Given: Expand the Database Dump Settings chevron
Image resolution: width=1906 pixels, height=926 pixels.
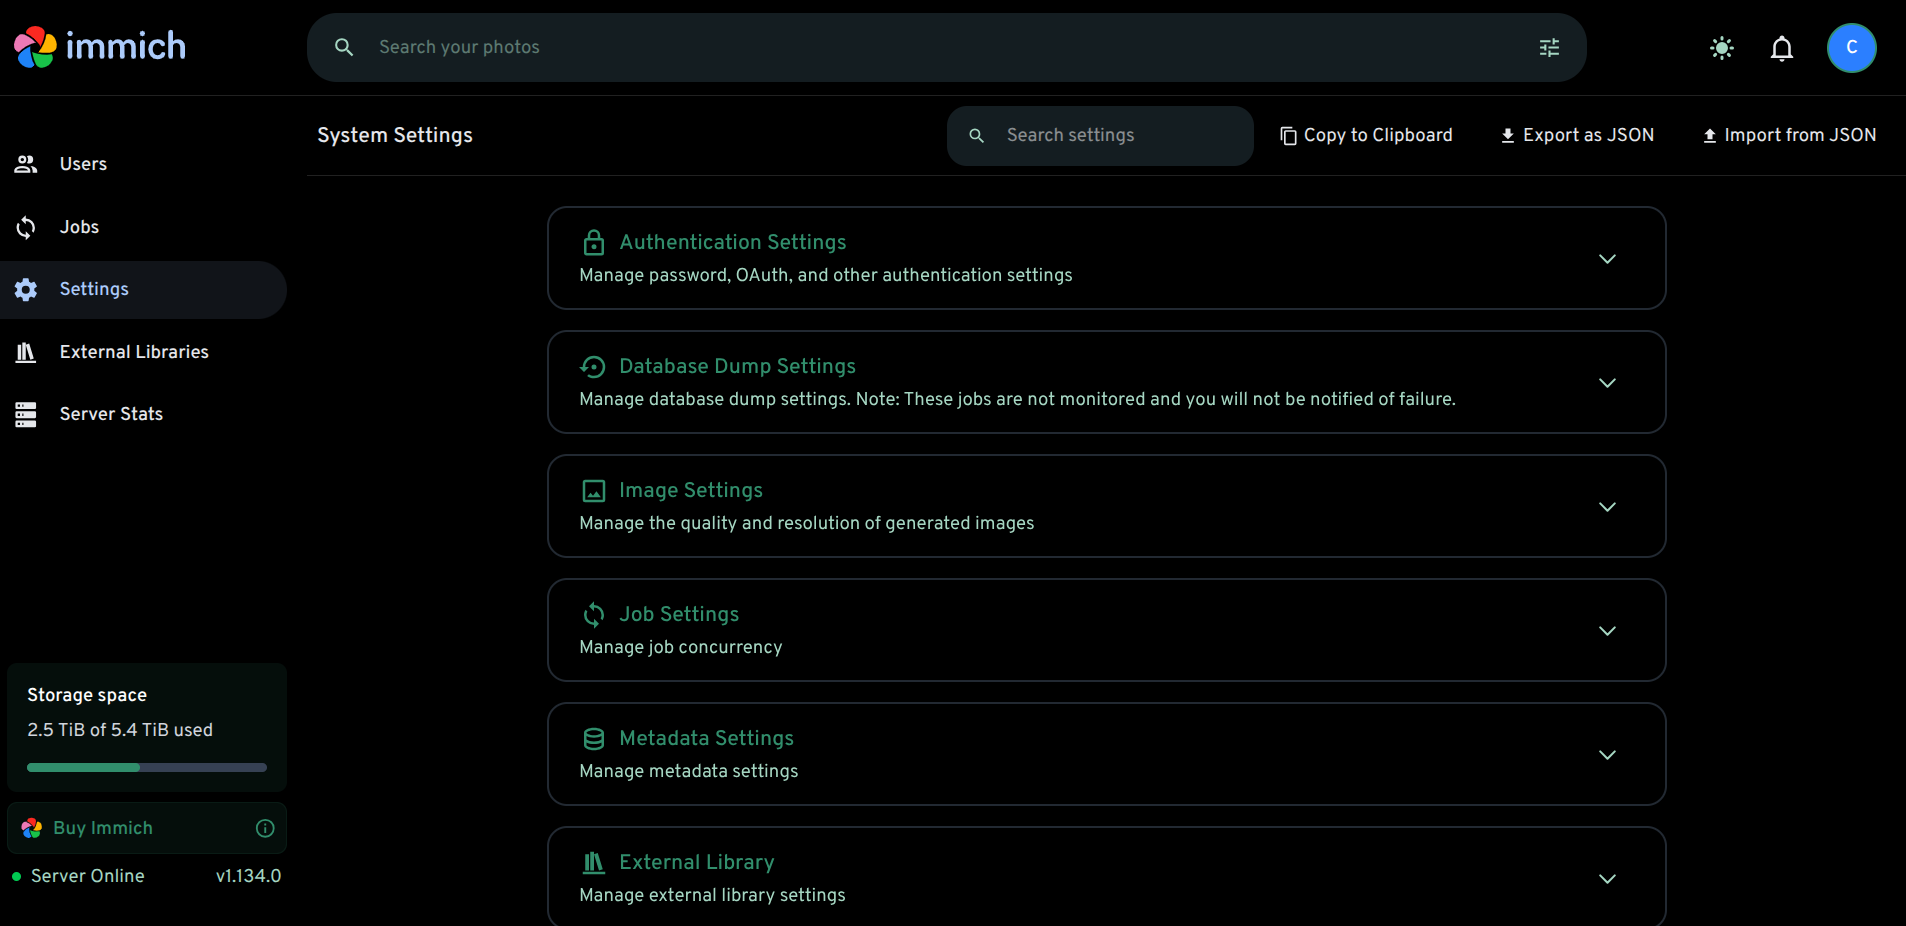Looking at the screenshot, I should (x=1607, y=383).
